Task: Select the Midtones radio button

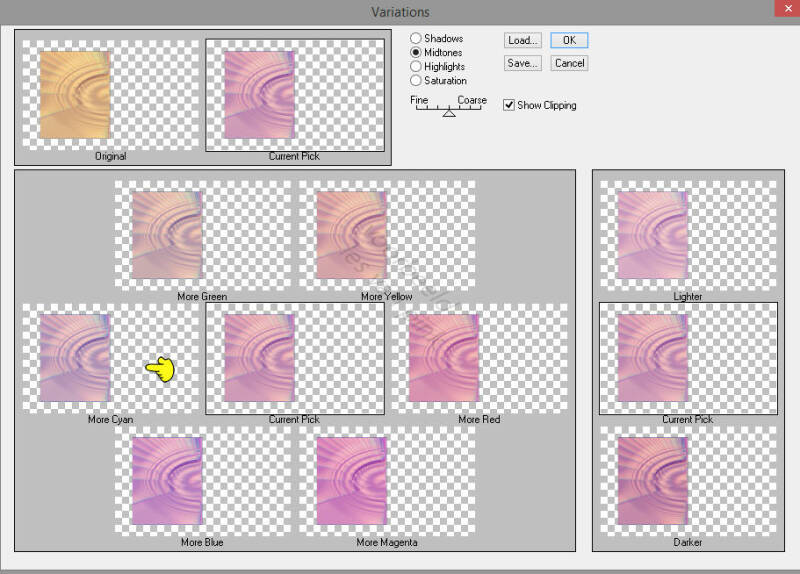Action: click(415, 53)
